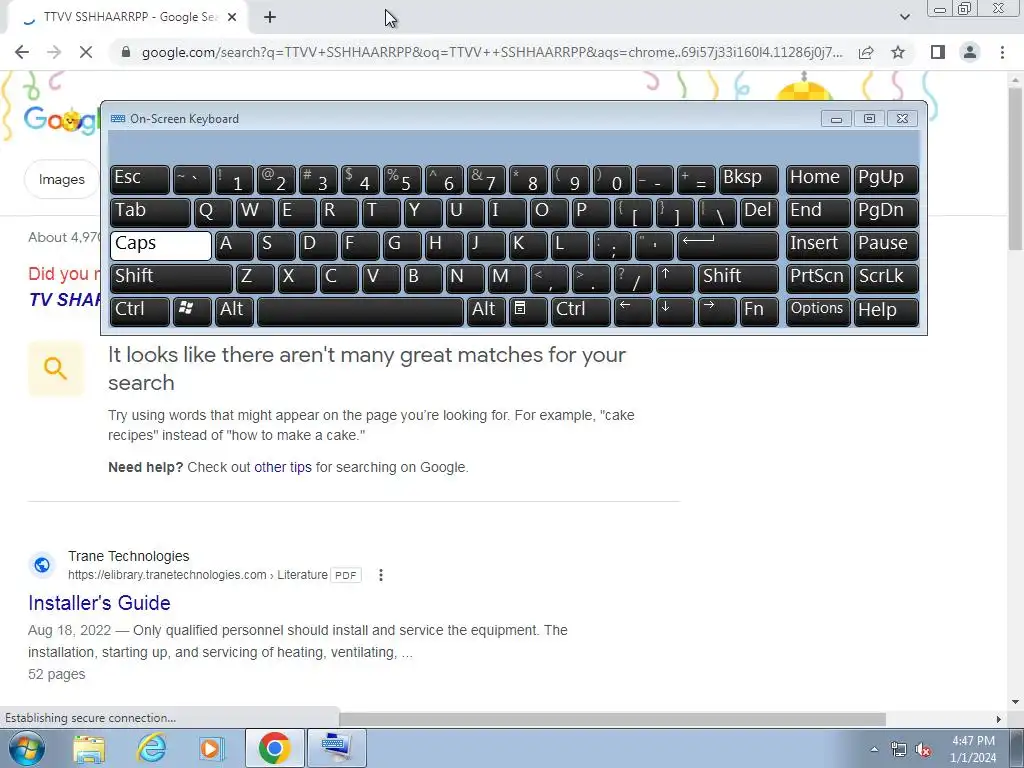Viewport: 1024px width, 768px height.
Task: Open the Chrome profile avatar
Action: click(x=970, y=52)
